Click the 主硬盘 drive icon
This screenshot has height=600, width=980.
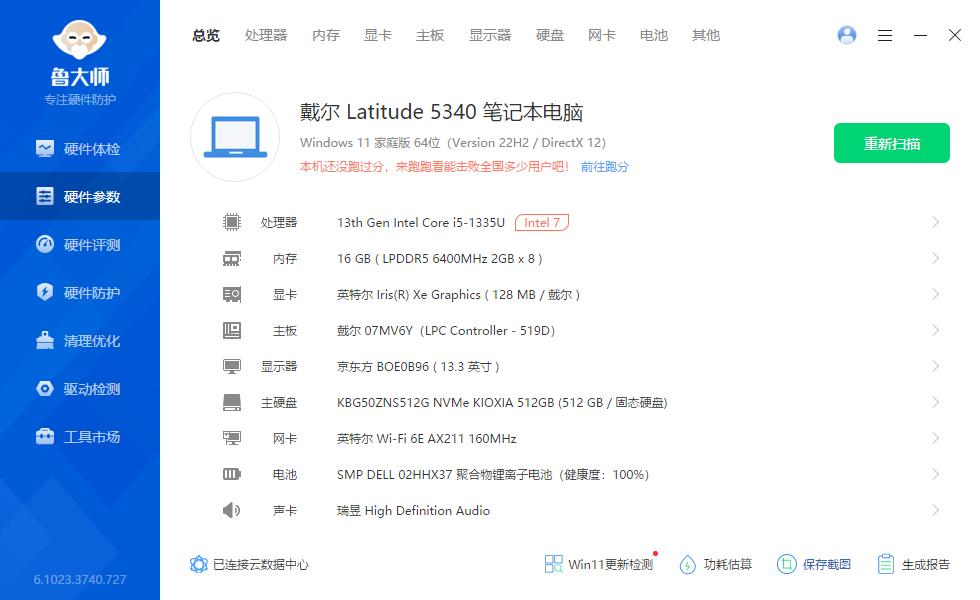click(x=232, y=402)
